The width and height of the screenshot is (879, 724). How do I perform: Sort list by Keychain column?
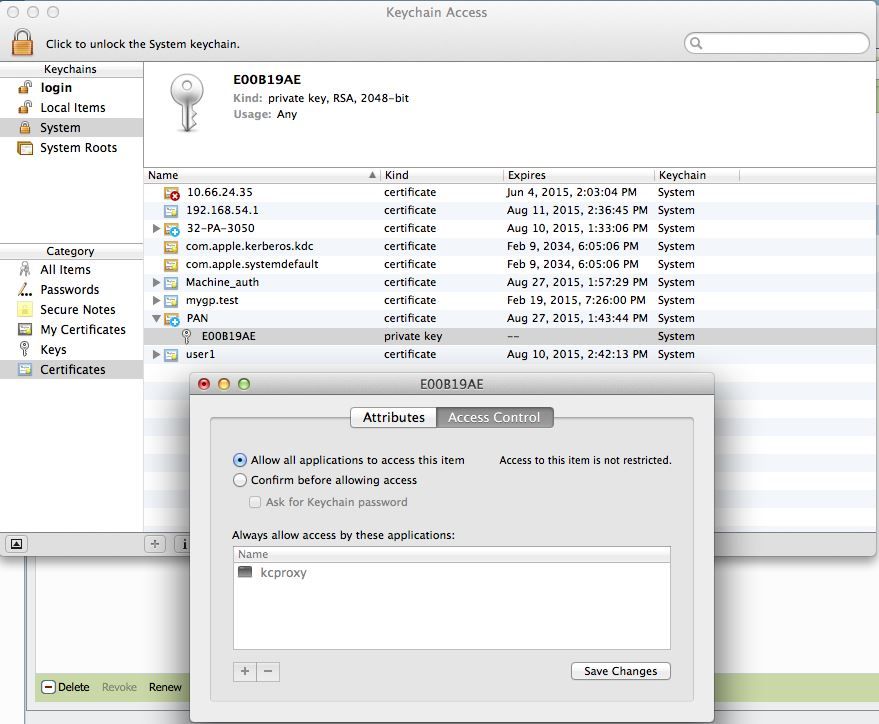pos(697,175)
